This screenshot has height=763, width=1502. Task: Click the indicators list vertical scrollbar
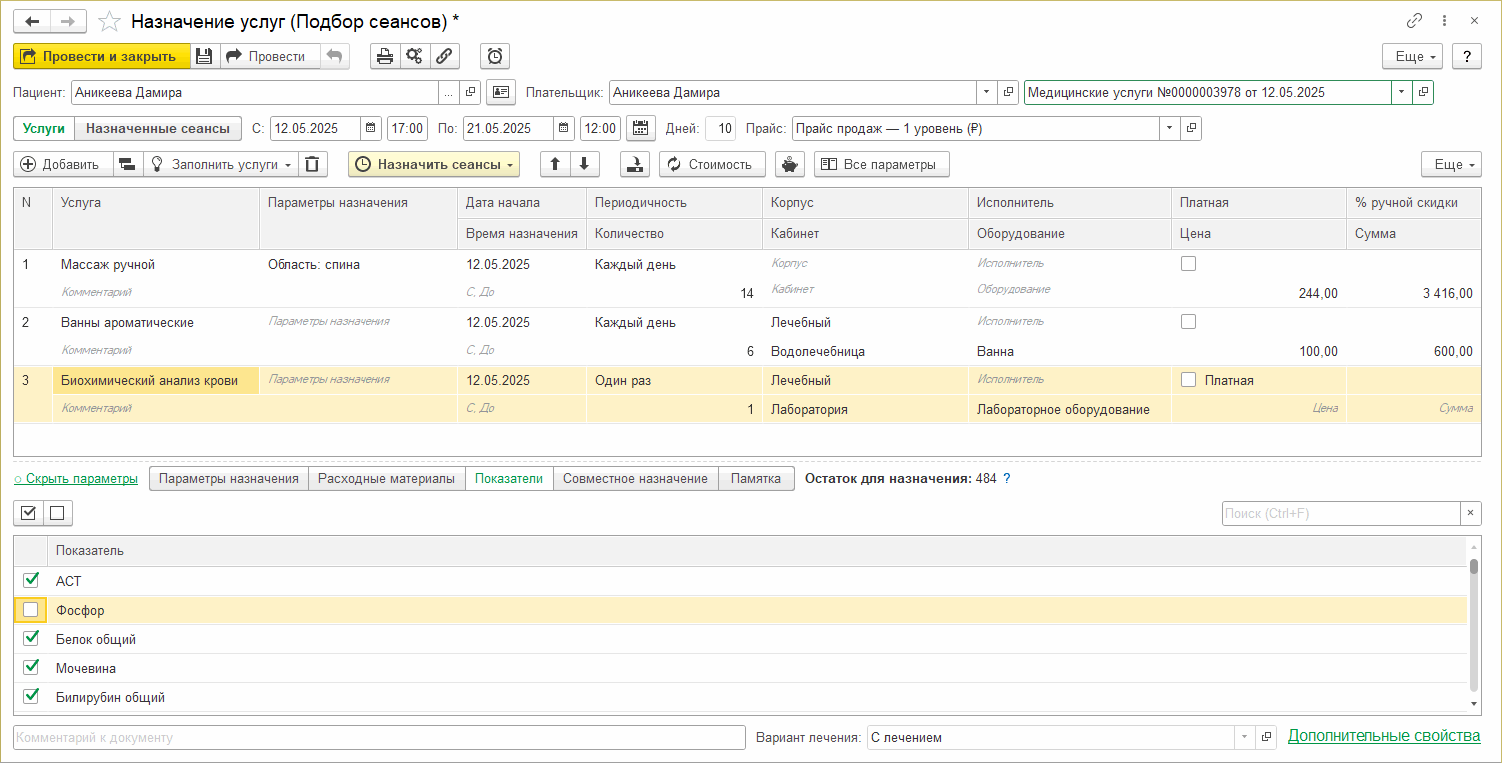tap(1473, 630)
